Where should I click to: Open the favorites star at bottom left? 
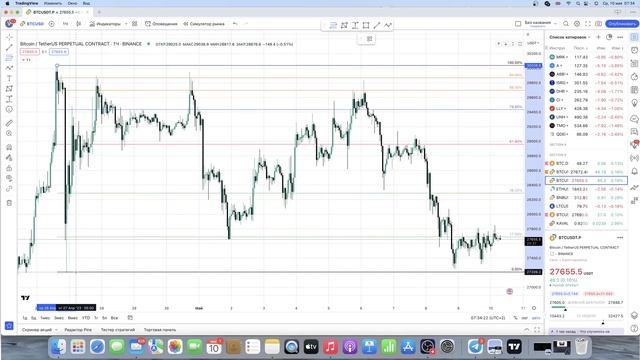point(9,326)
